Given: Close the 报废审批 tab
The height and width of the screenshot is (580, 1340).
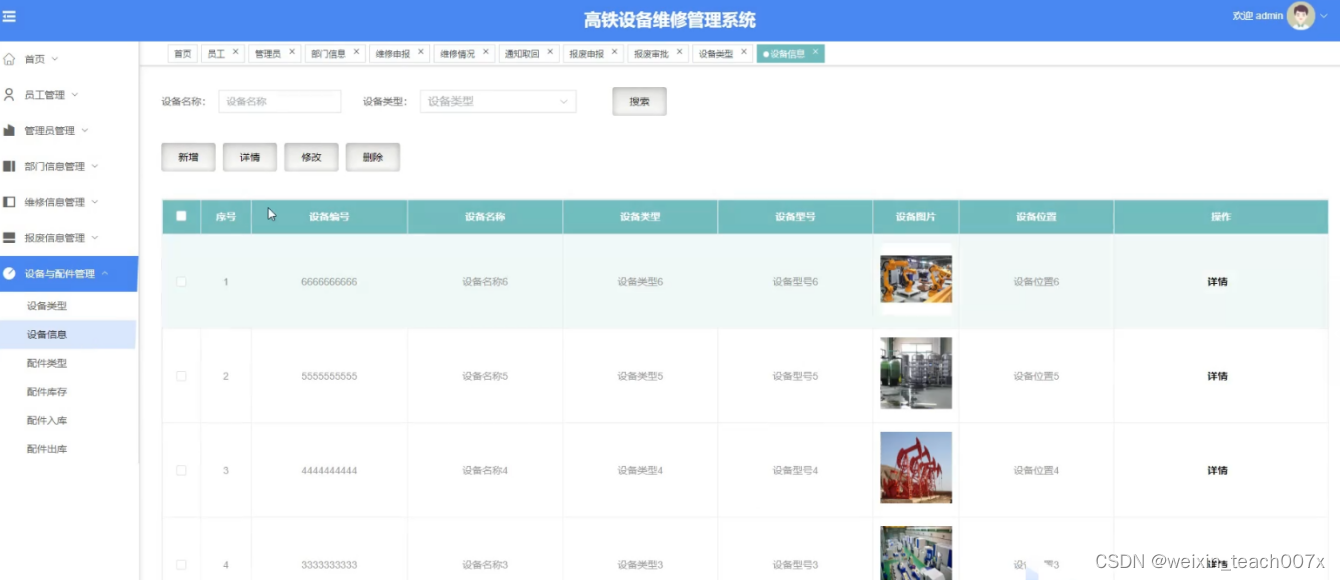Looking at the screenshot, I should click(679, 52).
